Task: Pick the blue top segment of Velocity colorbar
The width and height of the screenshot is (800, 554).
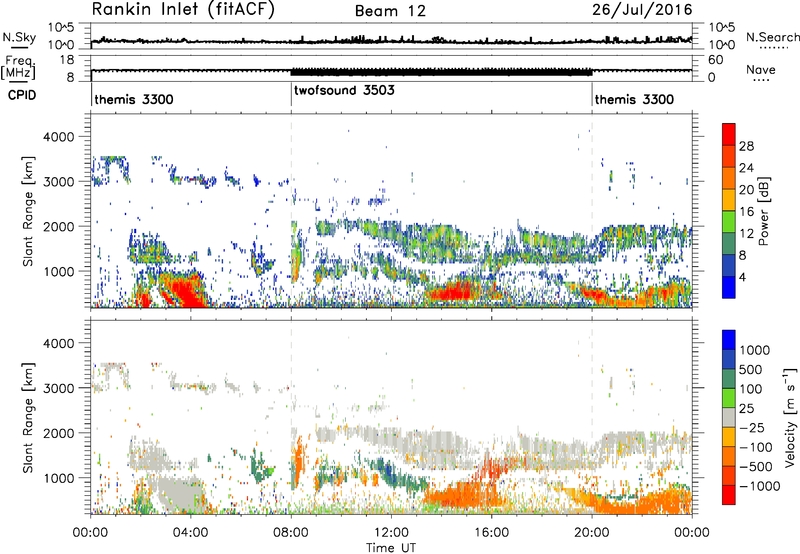Action: 729,340
